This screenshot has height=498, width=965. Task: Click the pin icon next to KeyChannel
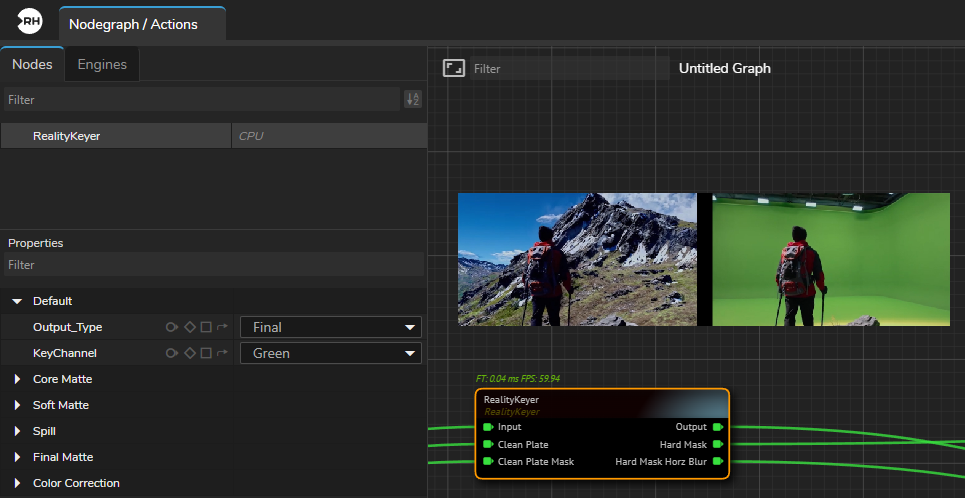[x=172, y=353]
